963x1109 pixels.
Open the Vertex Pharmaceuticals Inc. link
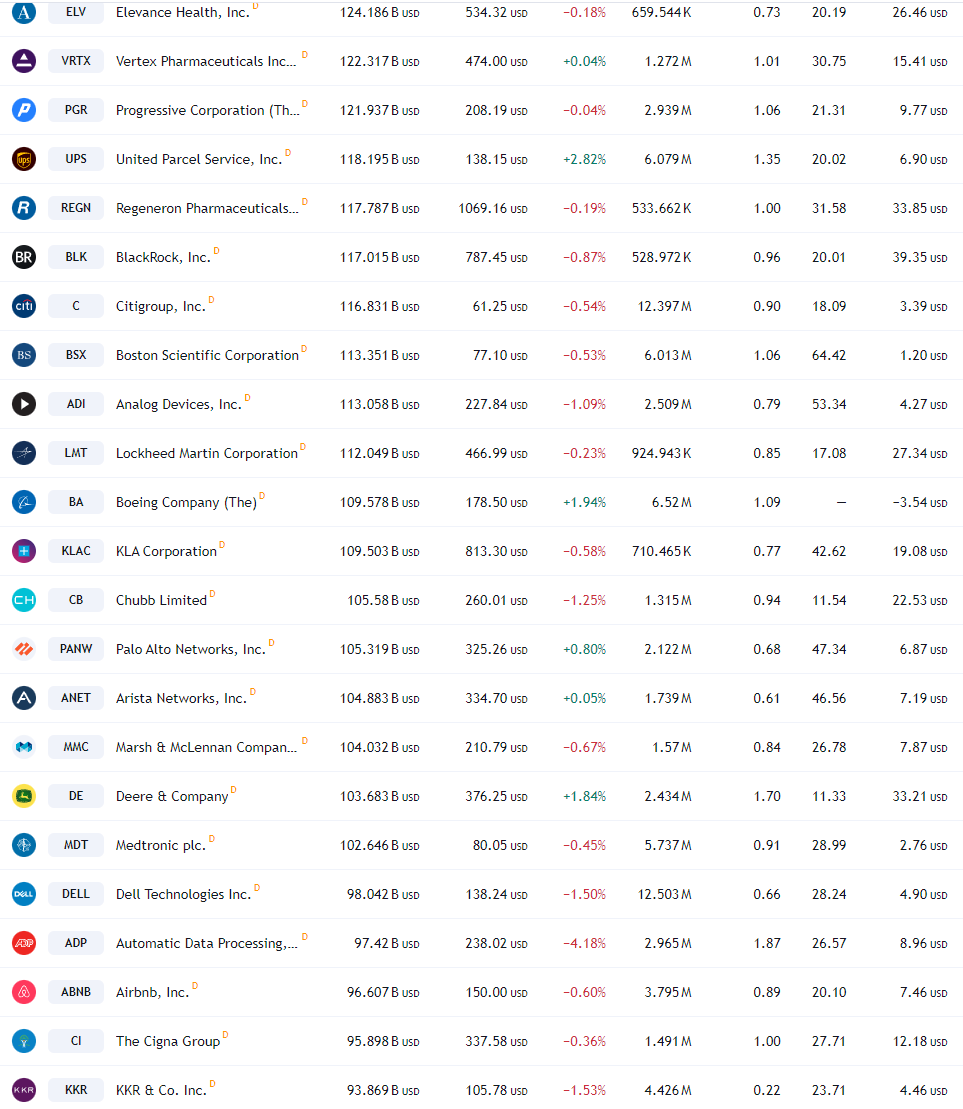[206, 62]
